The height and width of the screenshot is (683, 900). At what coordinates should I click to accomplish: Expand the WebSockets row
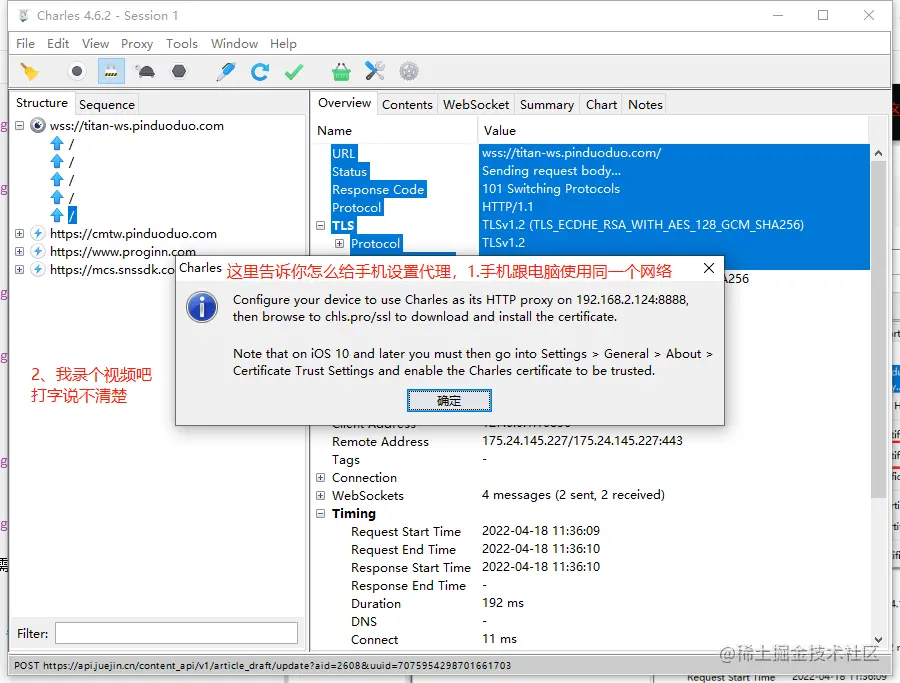(x=321, y=495)
